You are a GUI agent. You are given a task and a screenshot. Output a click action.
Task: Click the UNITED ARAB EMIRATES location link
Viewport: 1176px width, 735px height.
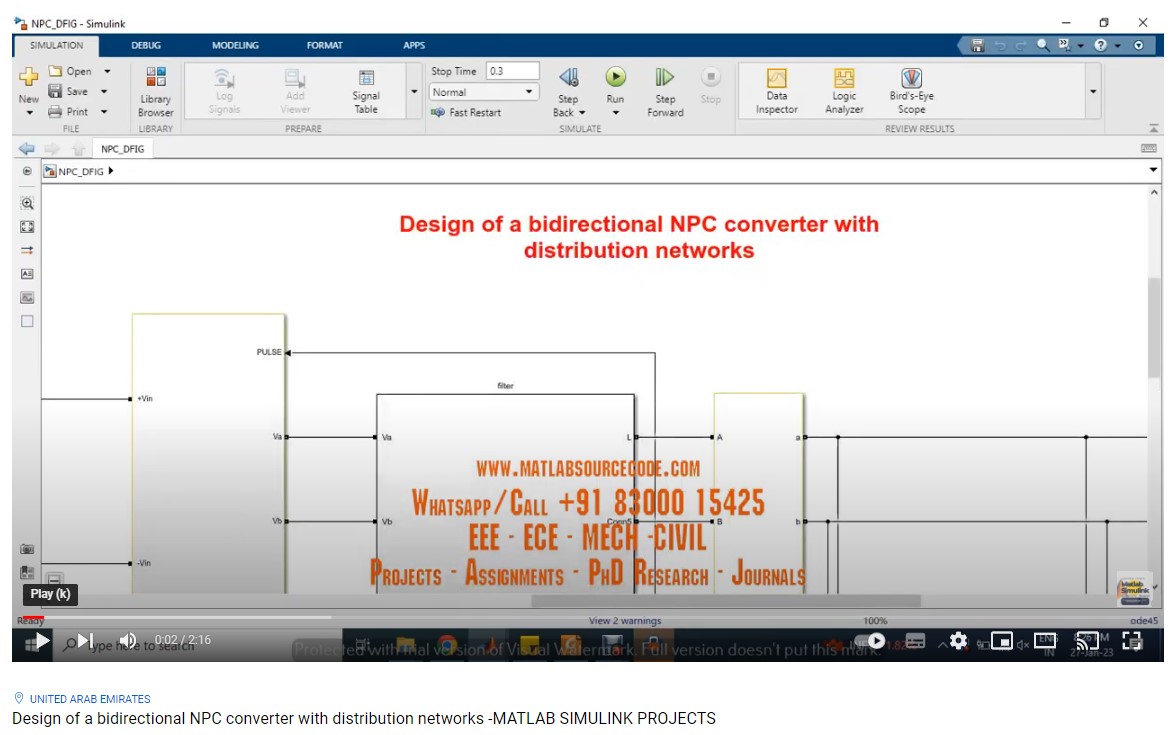tap(90, 698)
